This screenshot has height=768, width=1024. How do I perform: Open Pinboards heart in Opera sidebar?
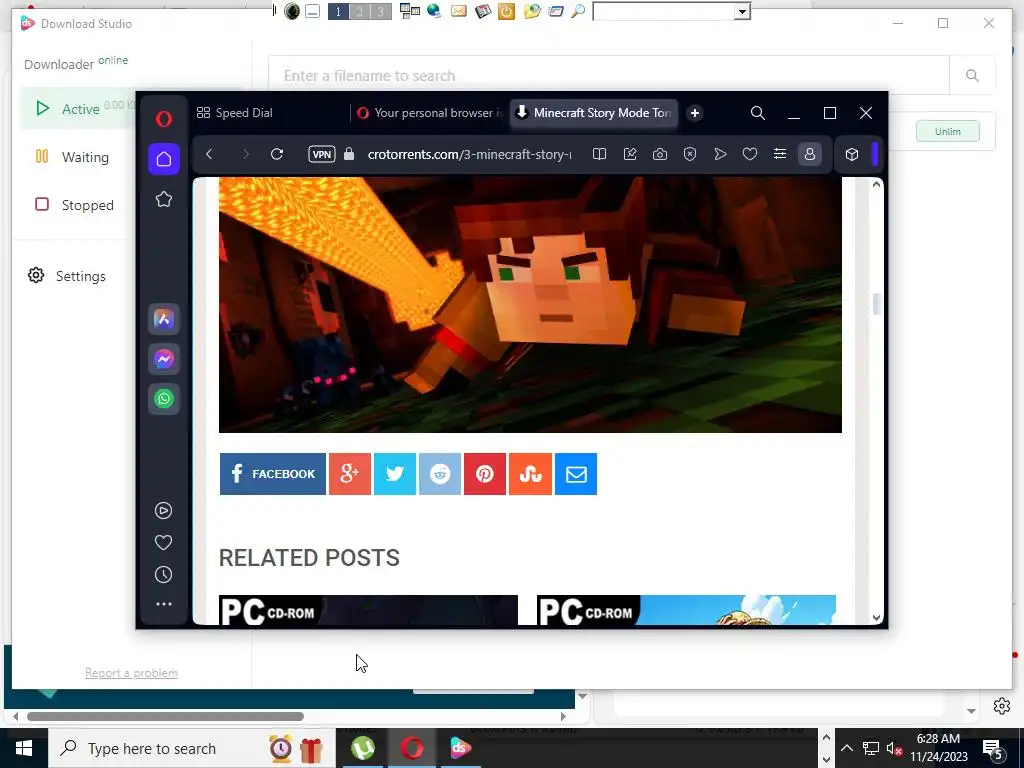pyautogui.click(x=163, y=542)
